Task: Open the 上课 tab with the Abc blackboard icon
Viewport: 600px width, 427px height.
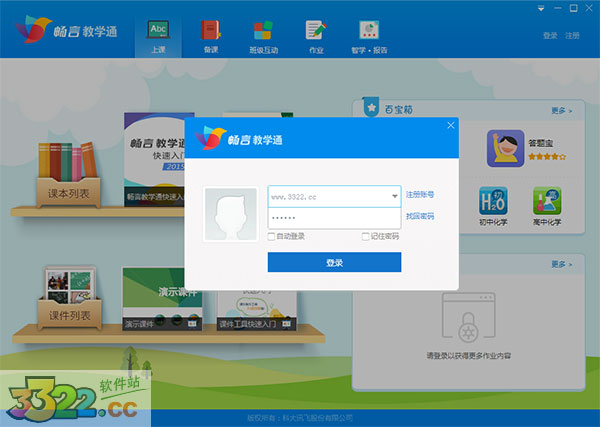Action: click(x=158, y=37)
